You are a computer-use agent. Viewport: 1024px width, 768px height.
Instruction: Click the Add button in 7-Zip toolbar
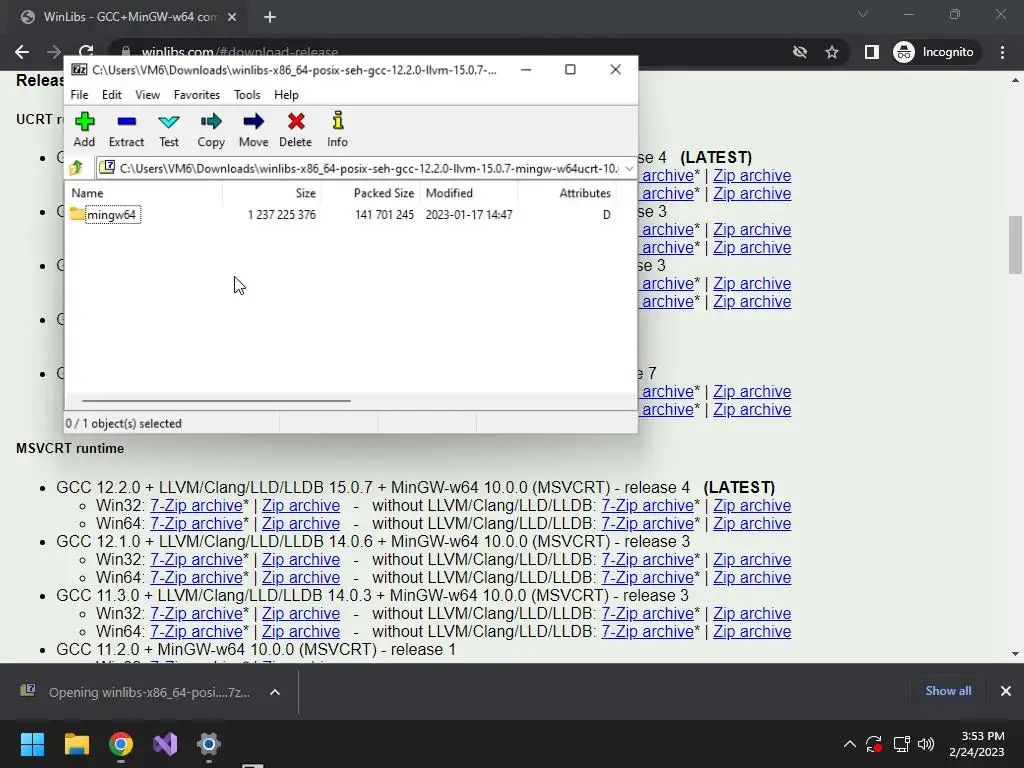[84, 129]
